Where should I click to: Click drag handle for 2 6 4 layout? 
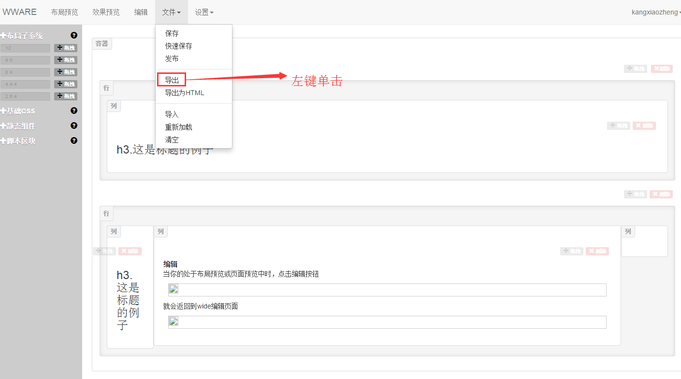point(66,96)
